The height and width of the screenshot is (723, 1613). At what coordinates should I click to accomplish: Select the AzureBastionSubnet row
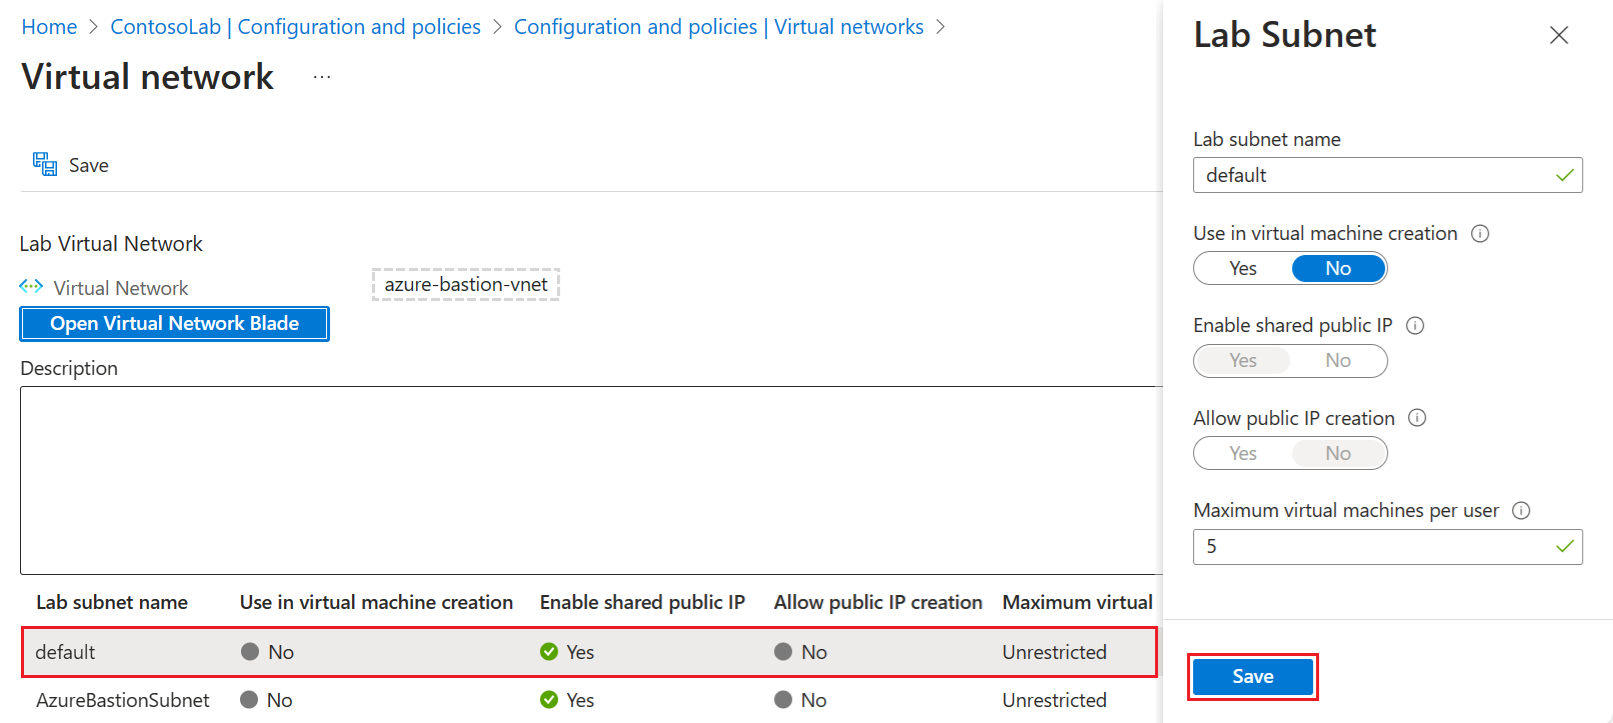tap(123, 700)
